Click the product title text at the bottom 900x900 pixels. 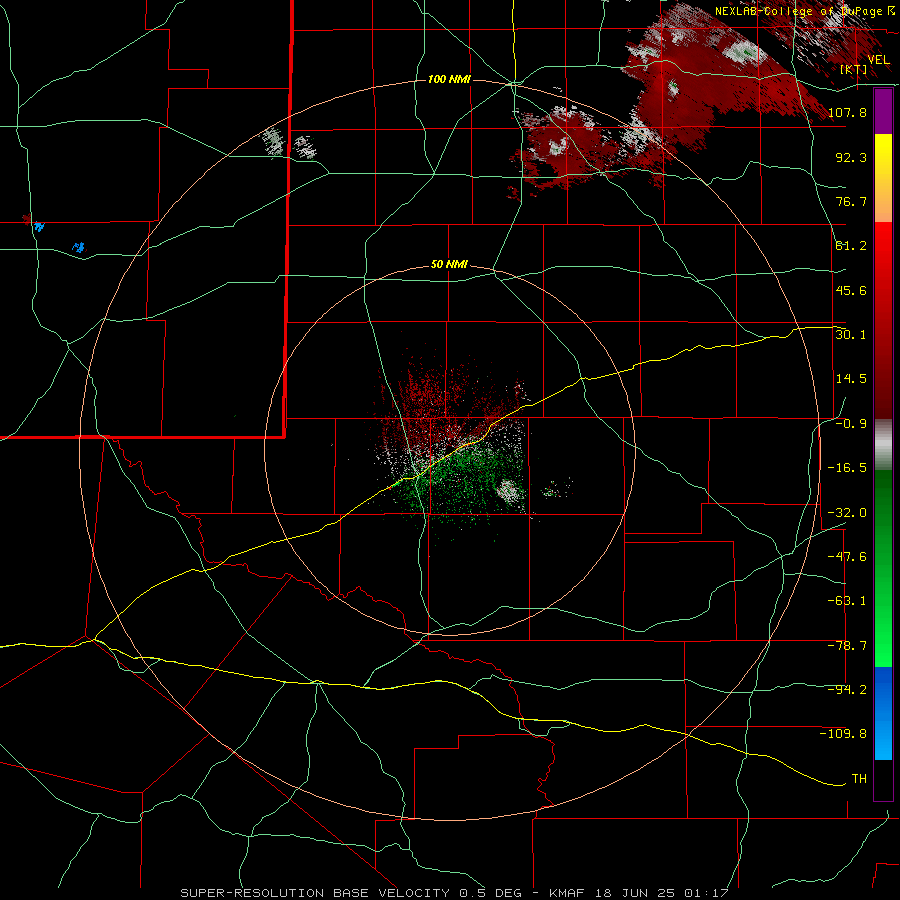point(454,893)
